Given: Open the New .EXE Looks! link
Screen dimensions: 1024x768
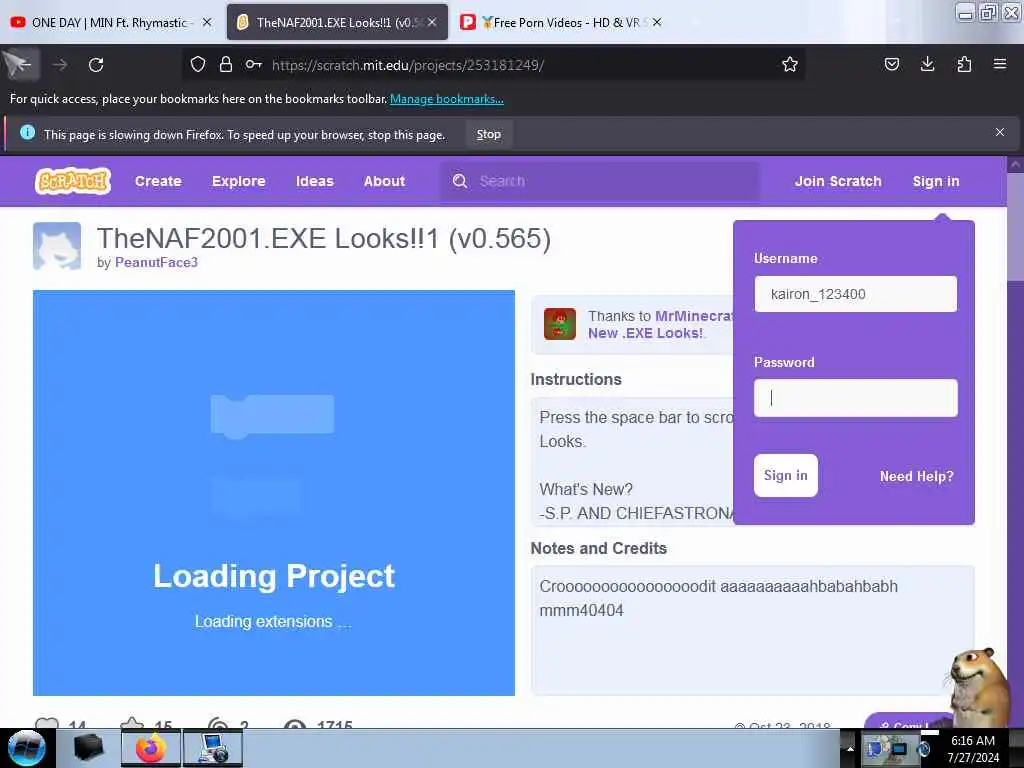Looking at the screenshot, I should (x=645, y=333).
